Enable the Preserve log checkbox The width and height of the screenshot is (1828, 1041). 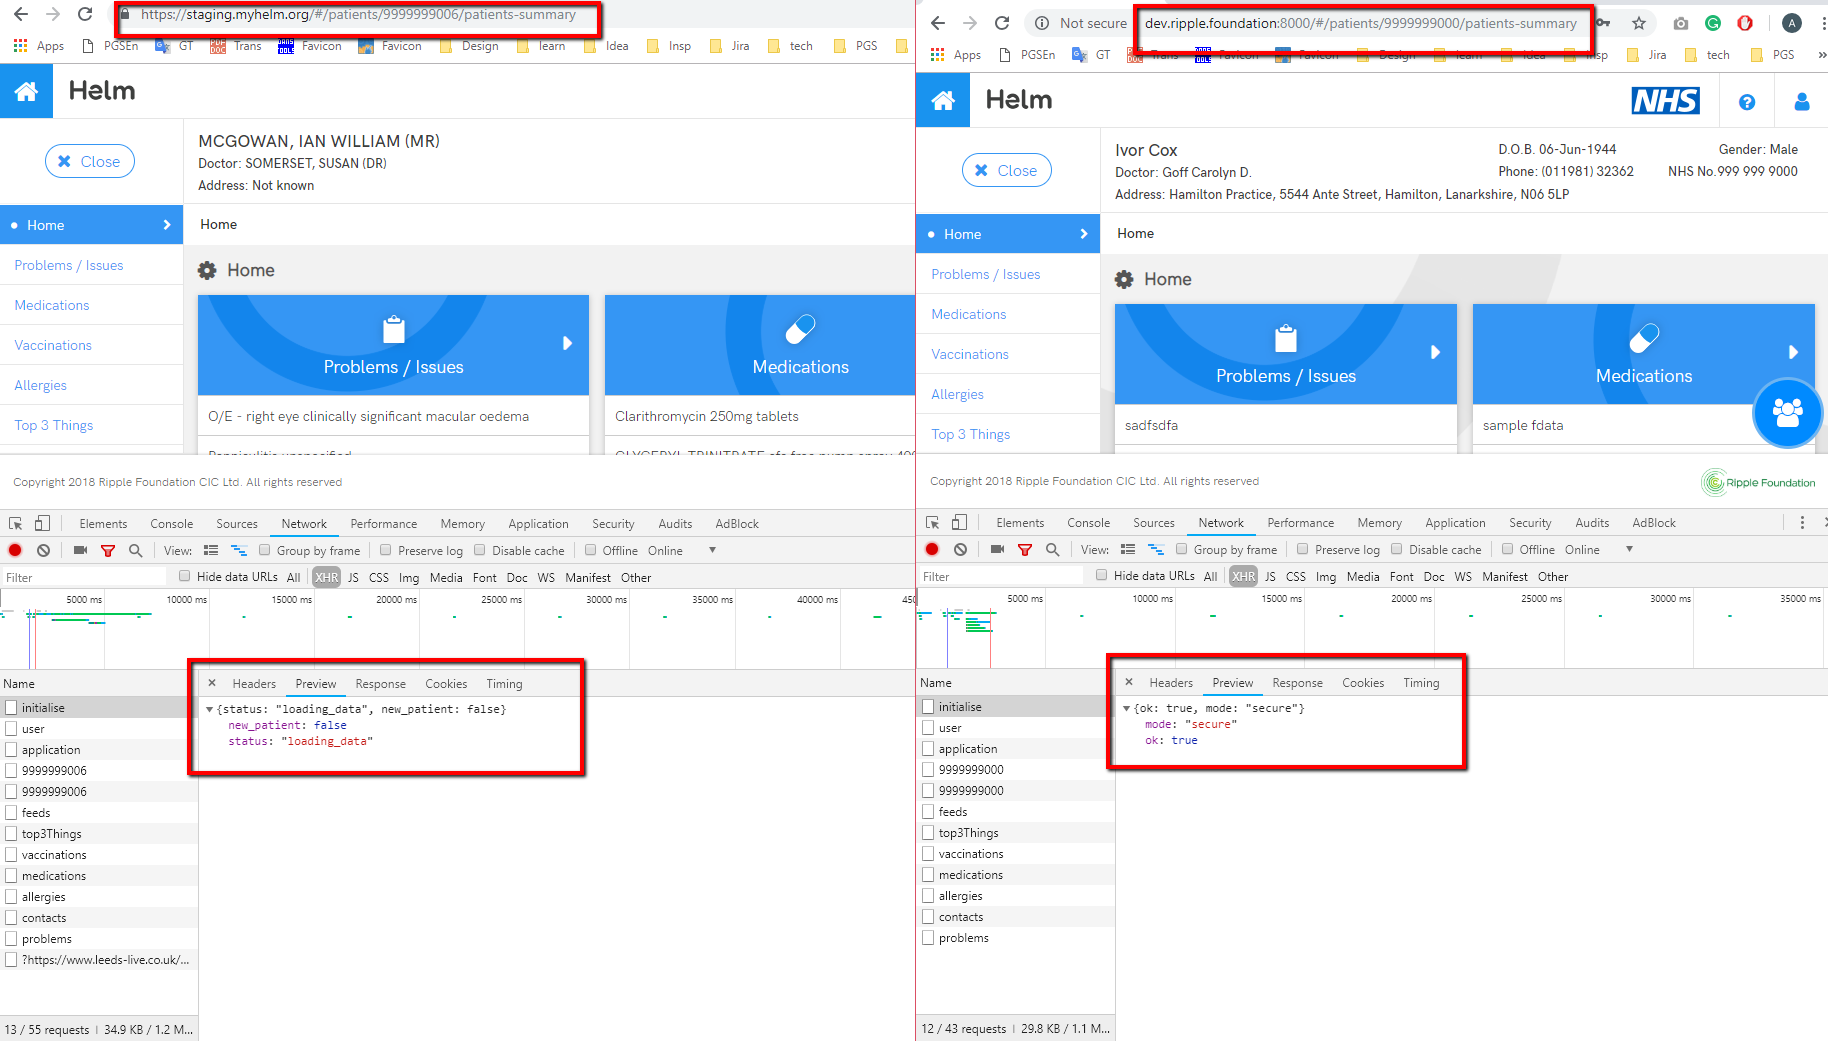pos(385,550)
